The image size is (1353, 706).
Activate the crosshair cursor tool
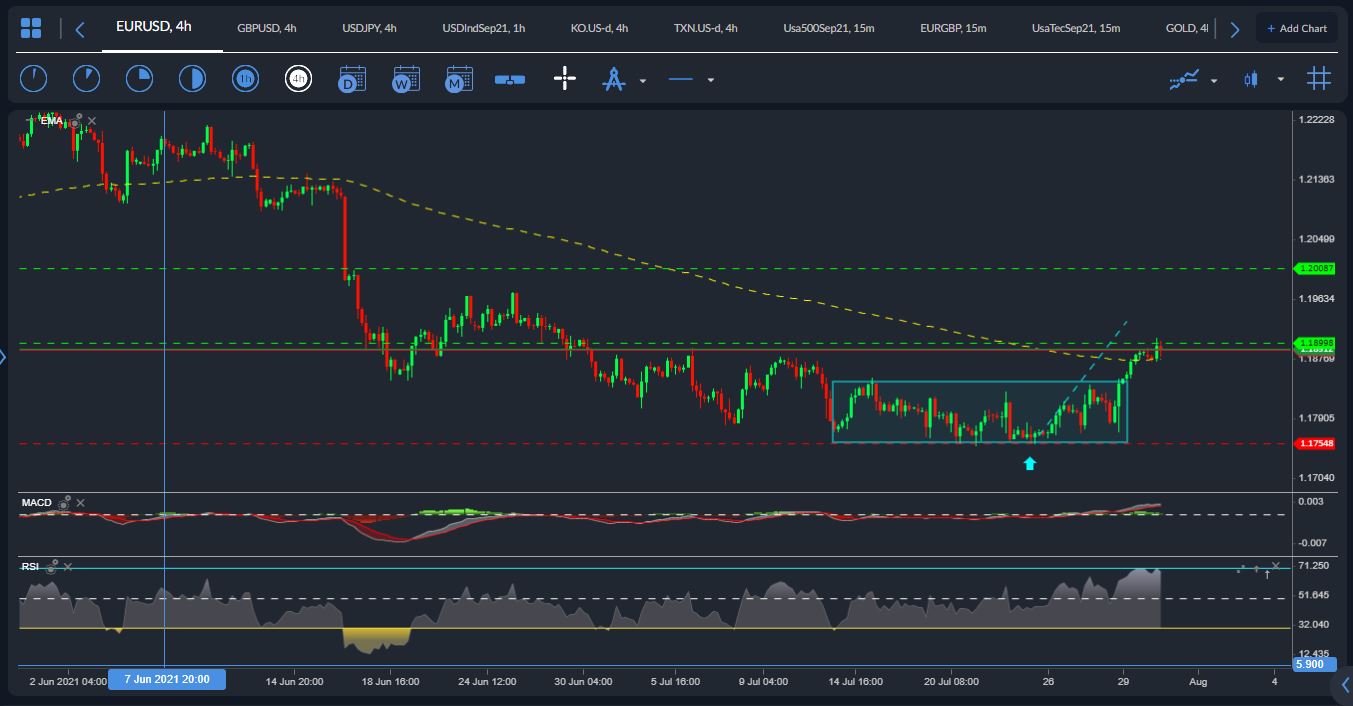[565, 78]
